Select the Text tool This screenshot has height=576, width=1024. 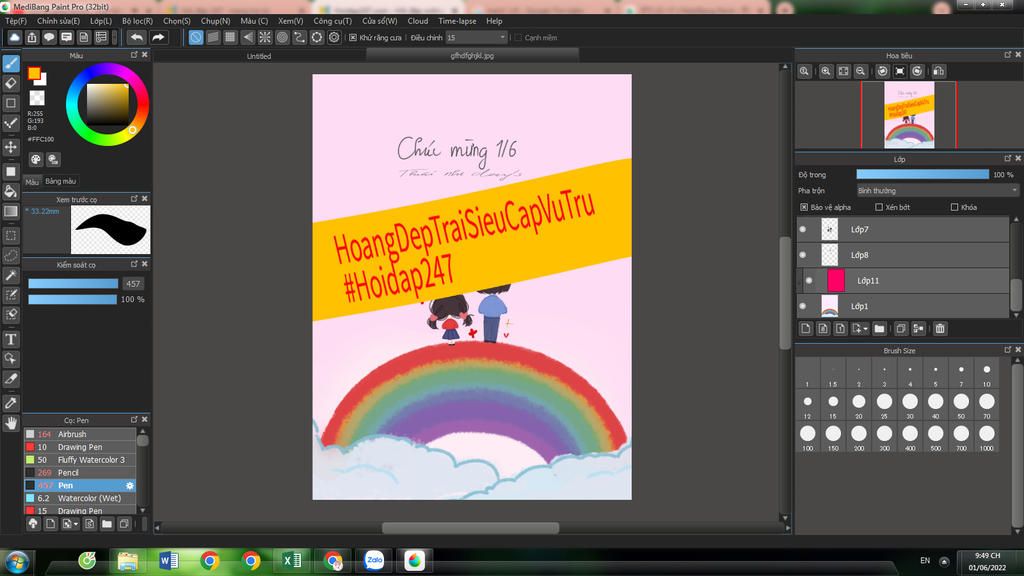pyautogui.click(x=11, y=339)
